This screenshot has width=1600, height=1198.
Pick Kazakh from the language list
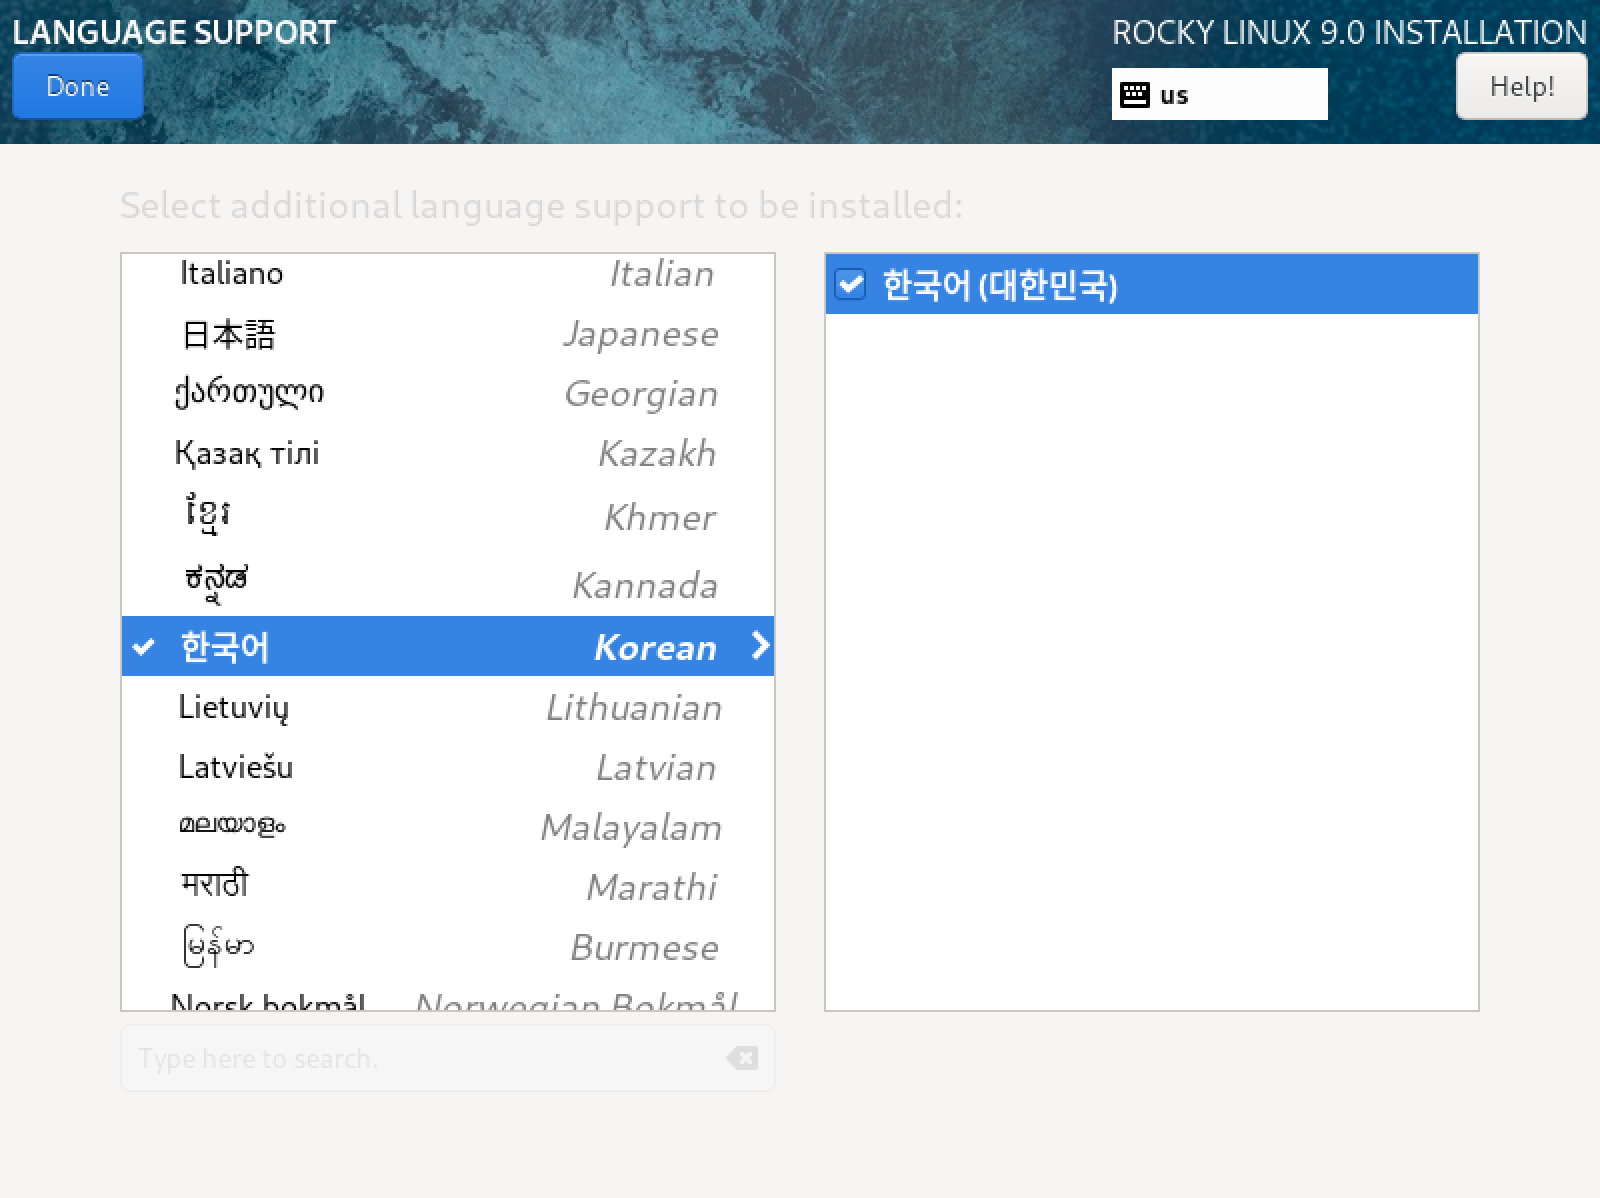[x=448, y=453]
